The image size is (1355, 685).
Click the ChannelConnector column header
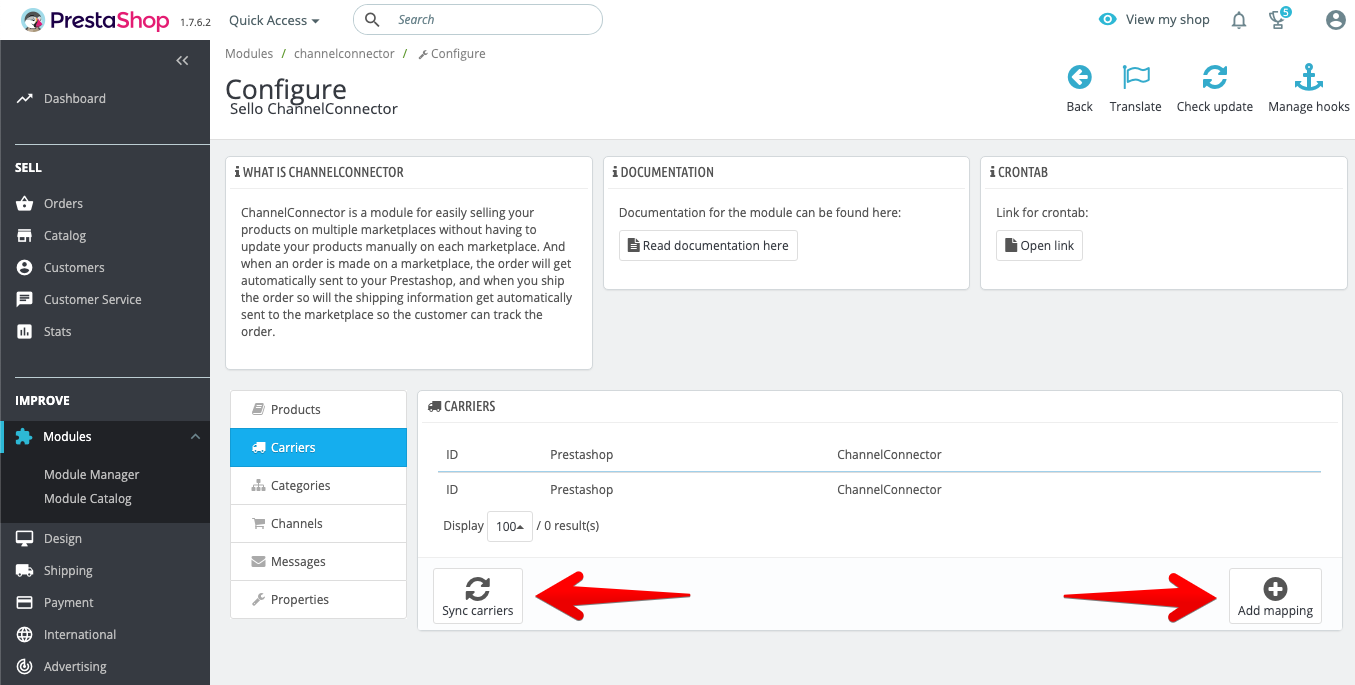point(889,455)
